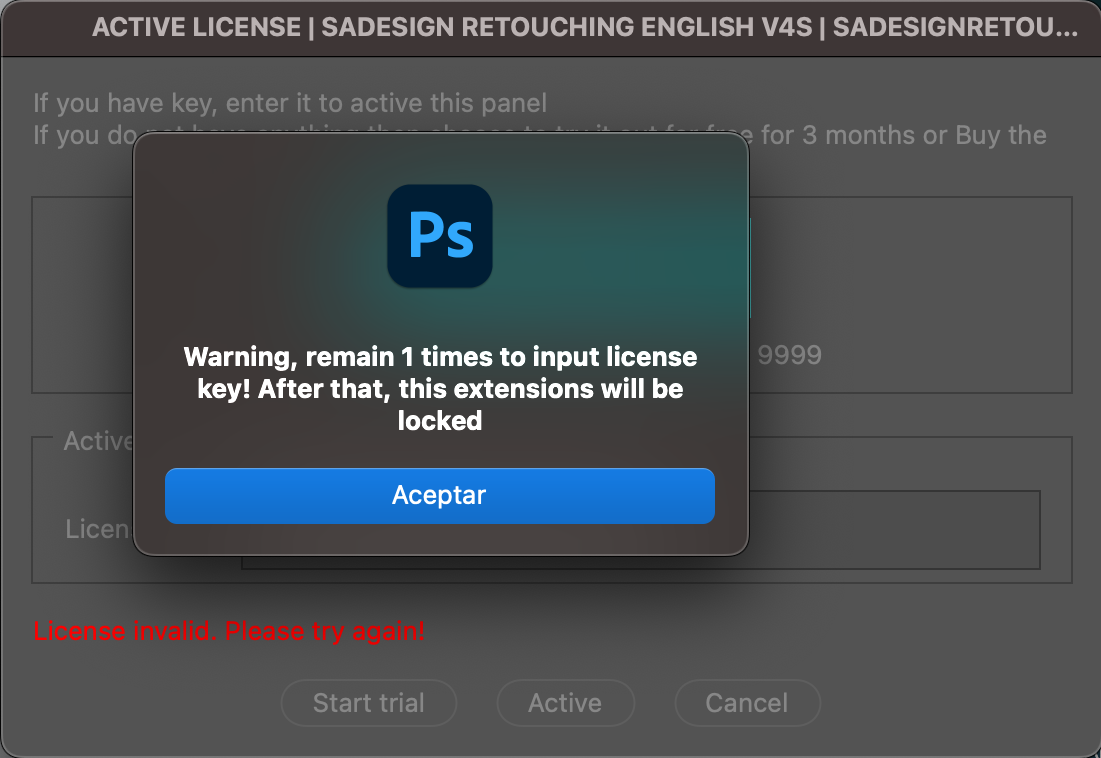This screenshot has height=758, width=1101.
Task: Click the truncated SADESIGNRETOU... title text
Action: 954,28
